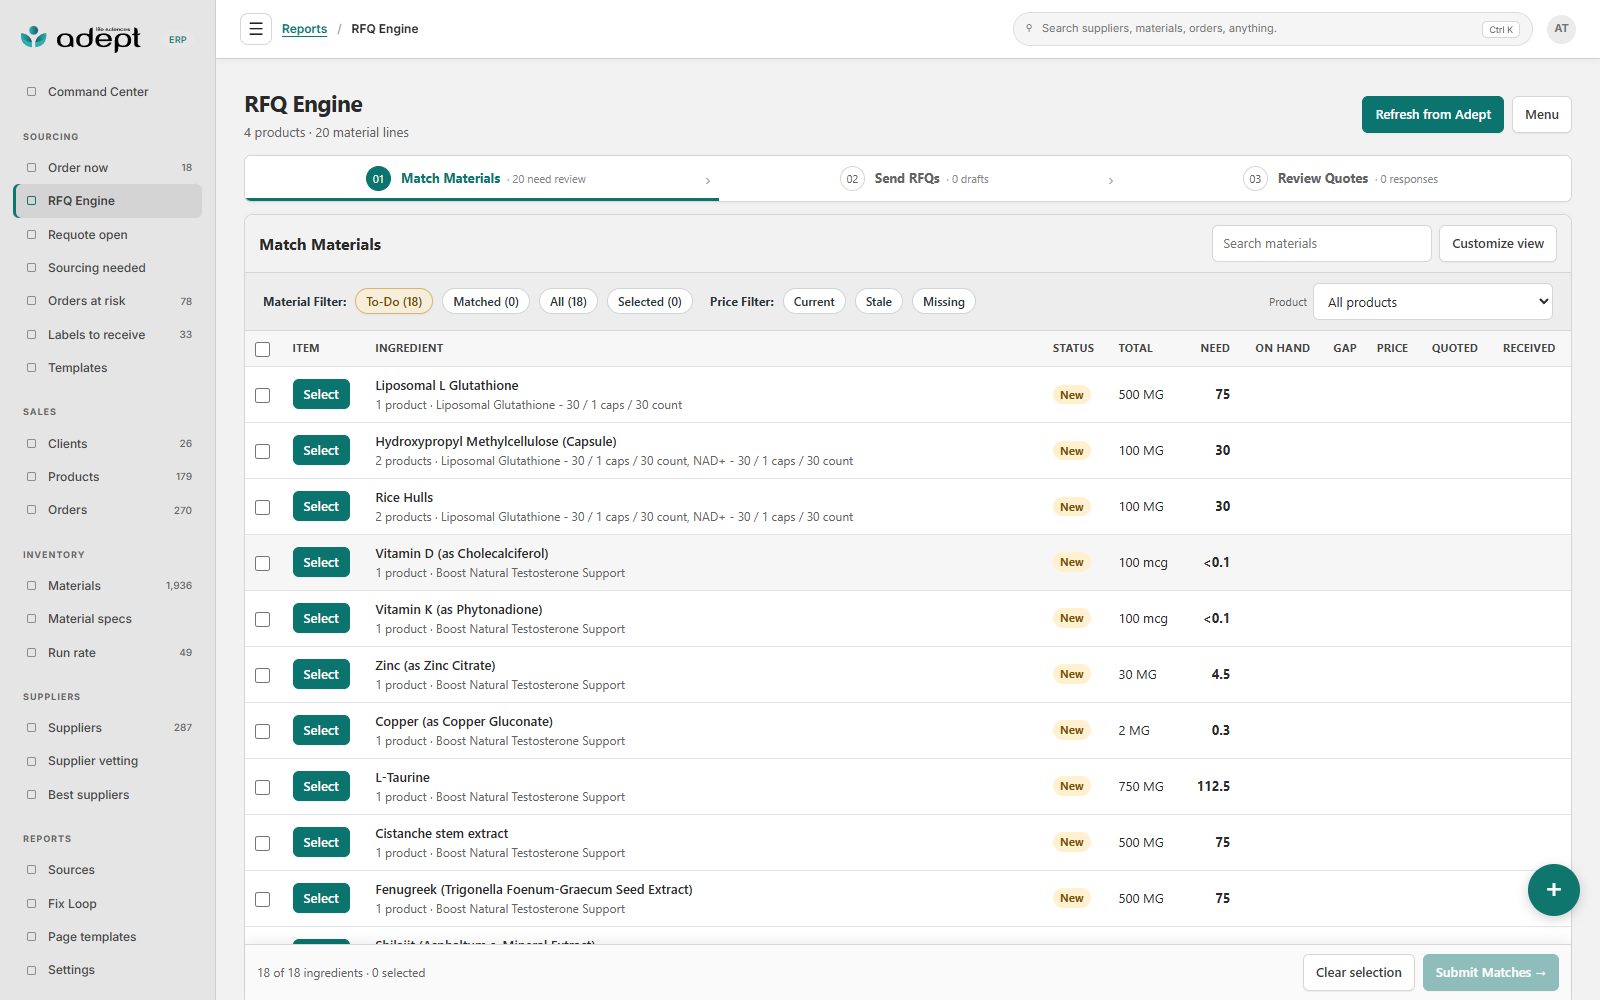Apply the Missing price filter

point(944,302)
